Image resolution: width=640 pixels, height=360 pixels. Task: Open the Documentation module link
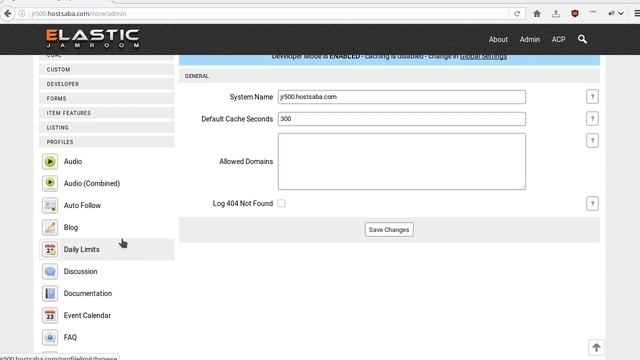tap(88, 293)
